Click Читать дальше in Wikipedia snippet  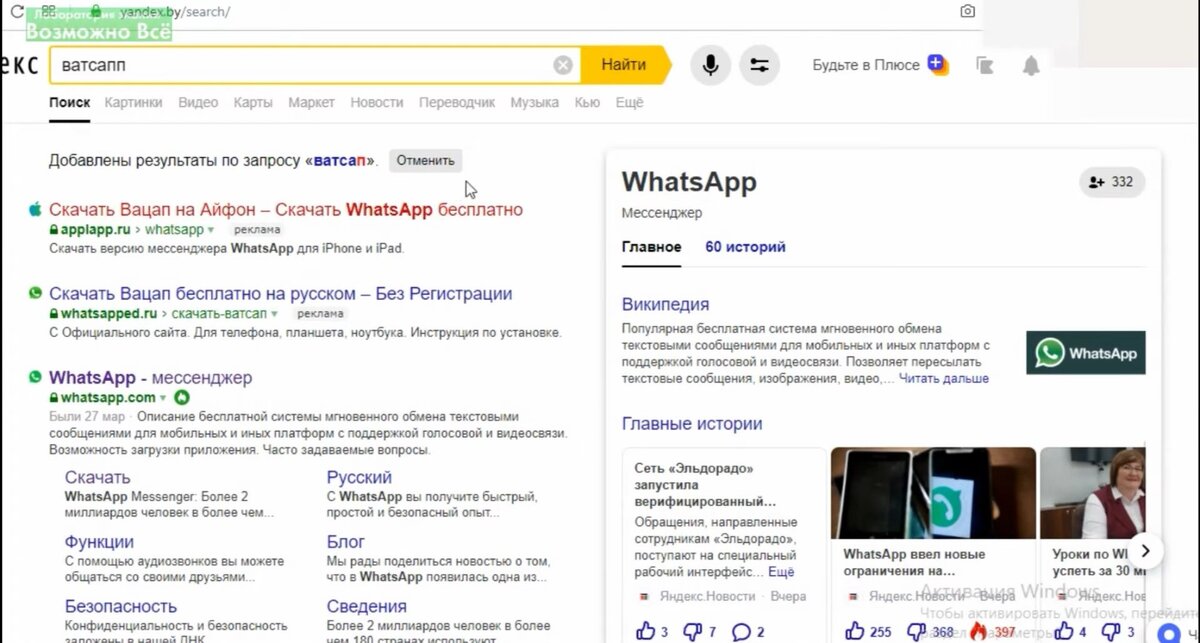click(944, 379)
